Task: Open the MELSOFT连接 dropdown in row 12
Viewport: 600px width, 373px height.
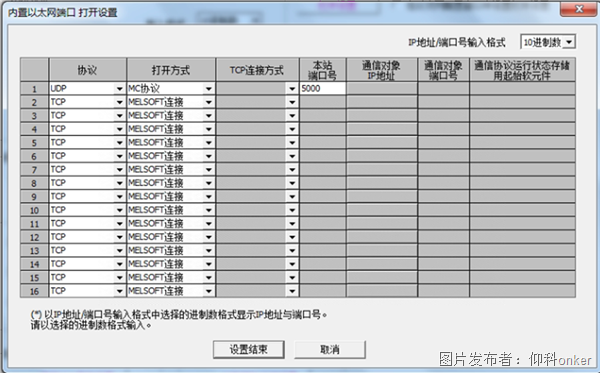Action: (209, 237)
